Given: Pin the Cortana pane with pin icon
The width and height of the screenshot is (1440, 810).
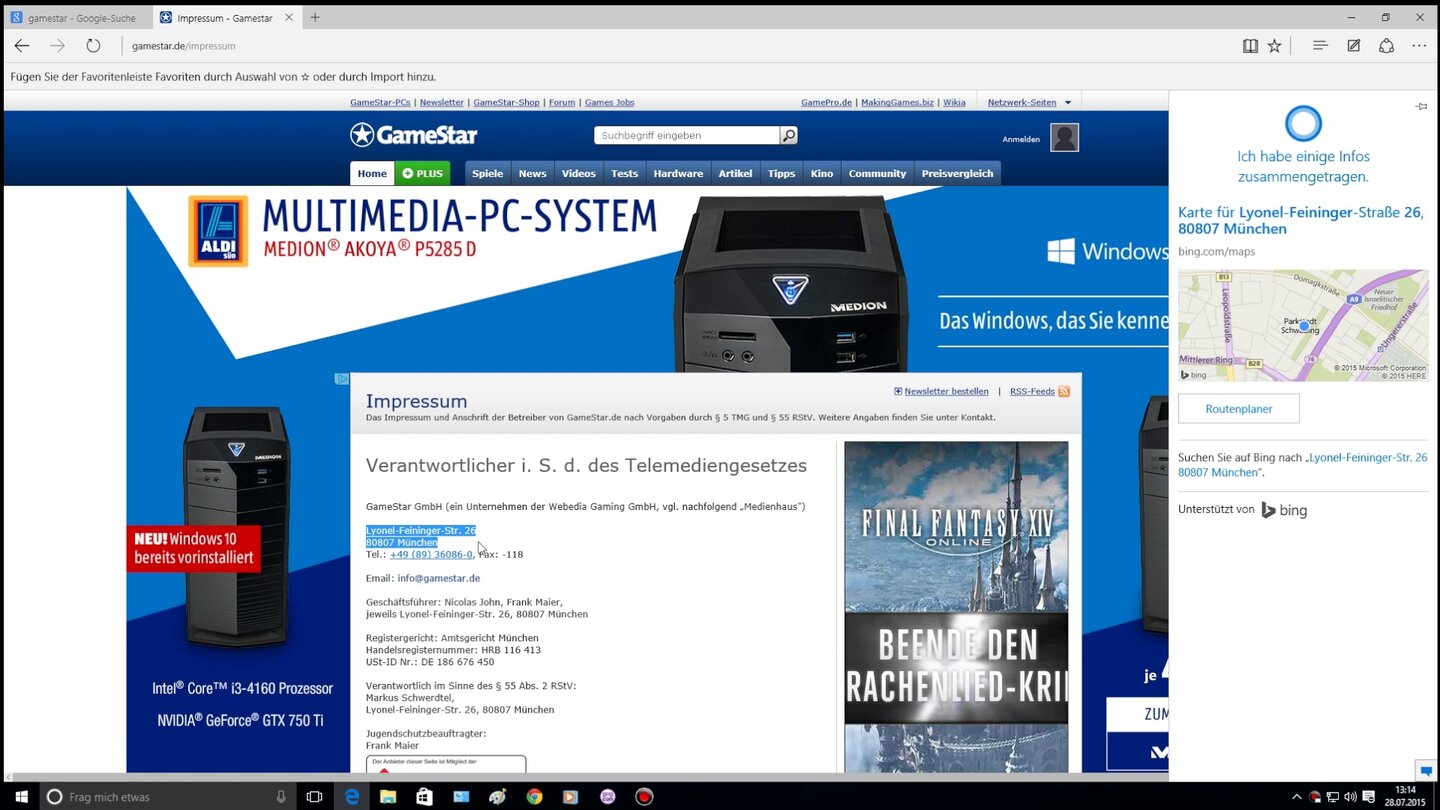Looking at the screenshot, I should [1421, 106].
